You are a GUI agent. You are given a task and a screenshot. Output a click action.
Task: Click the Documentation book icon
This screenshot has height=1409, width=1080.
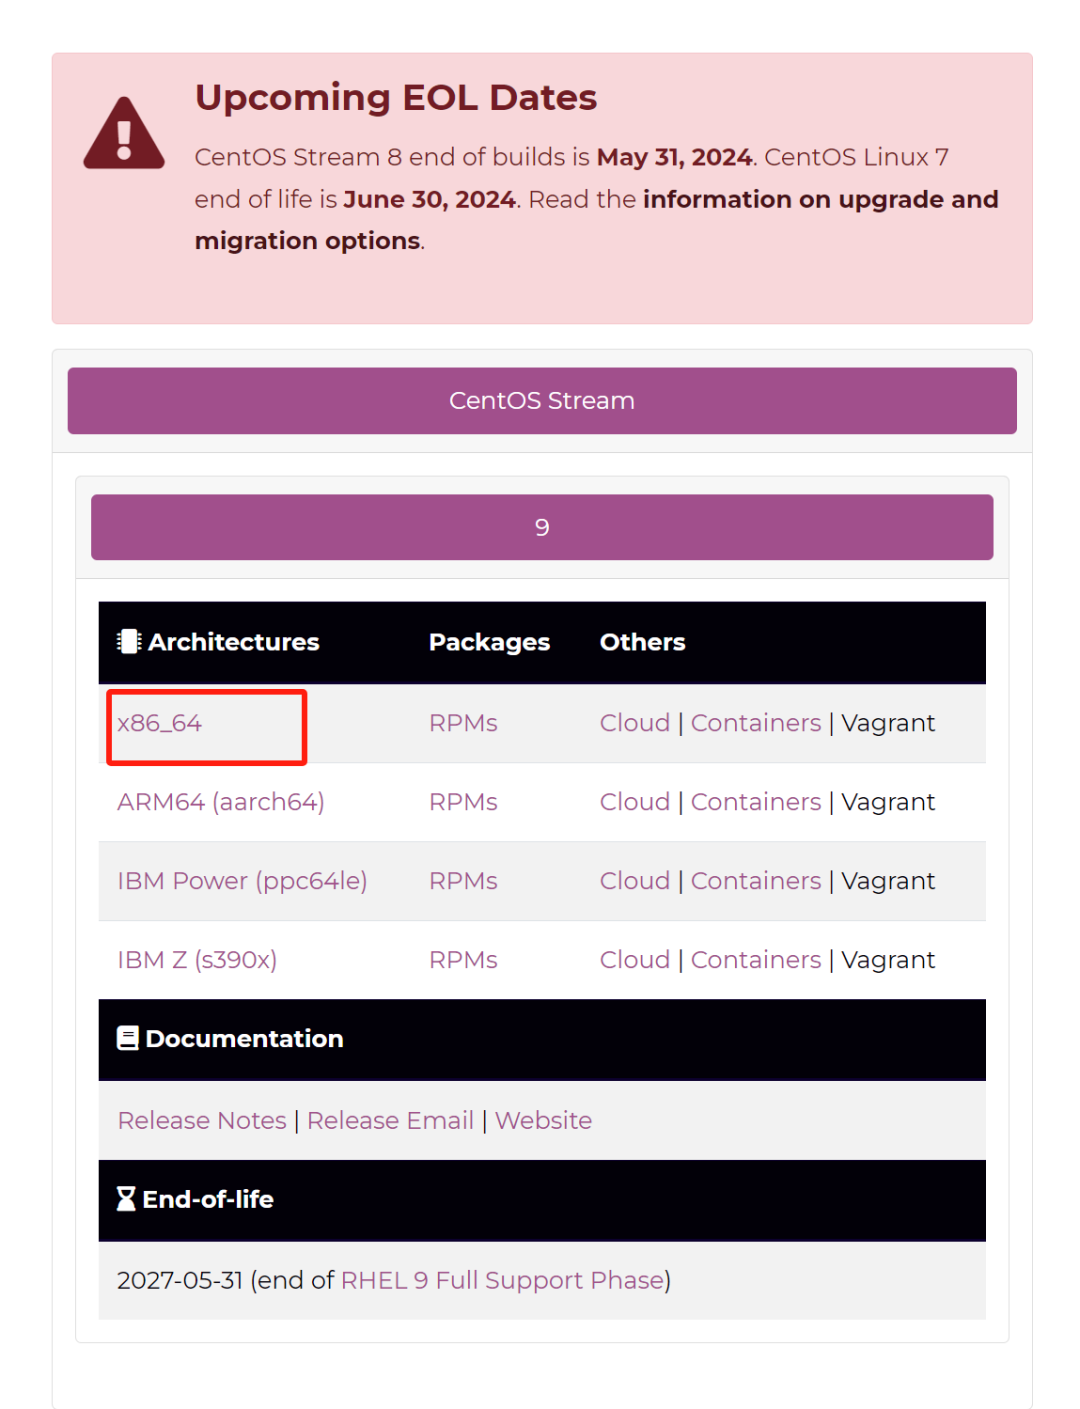click(128, 1038)
